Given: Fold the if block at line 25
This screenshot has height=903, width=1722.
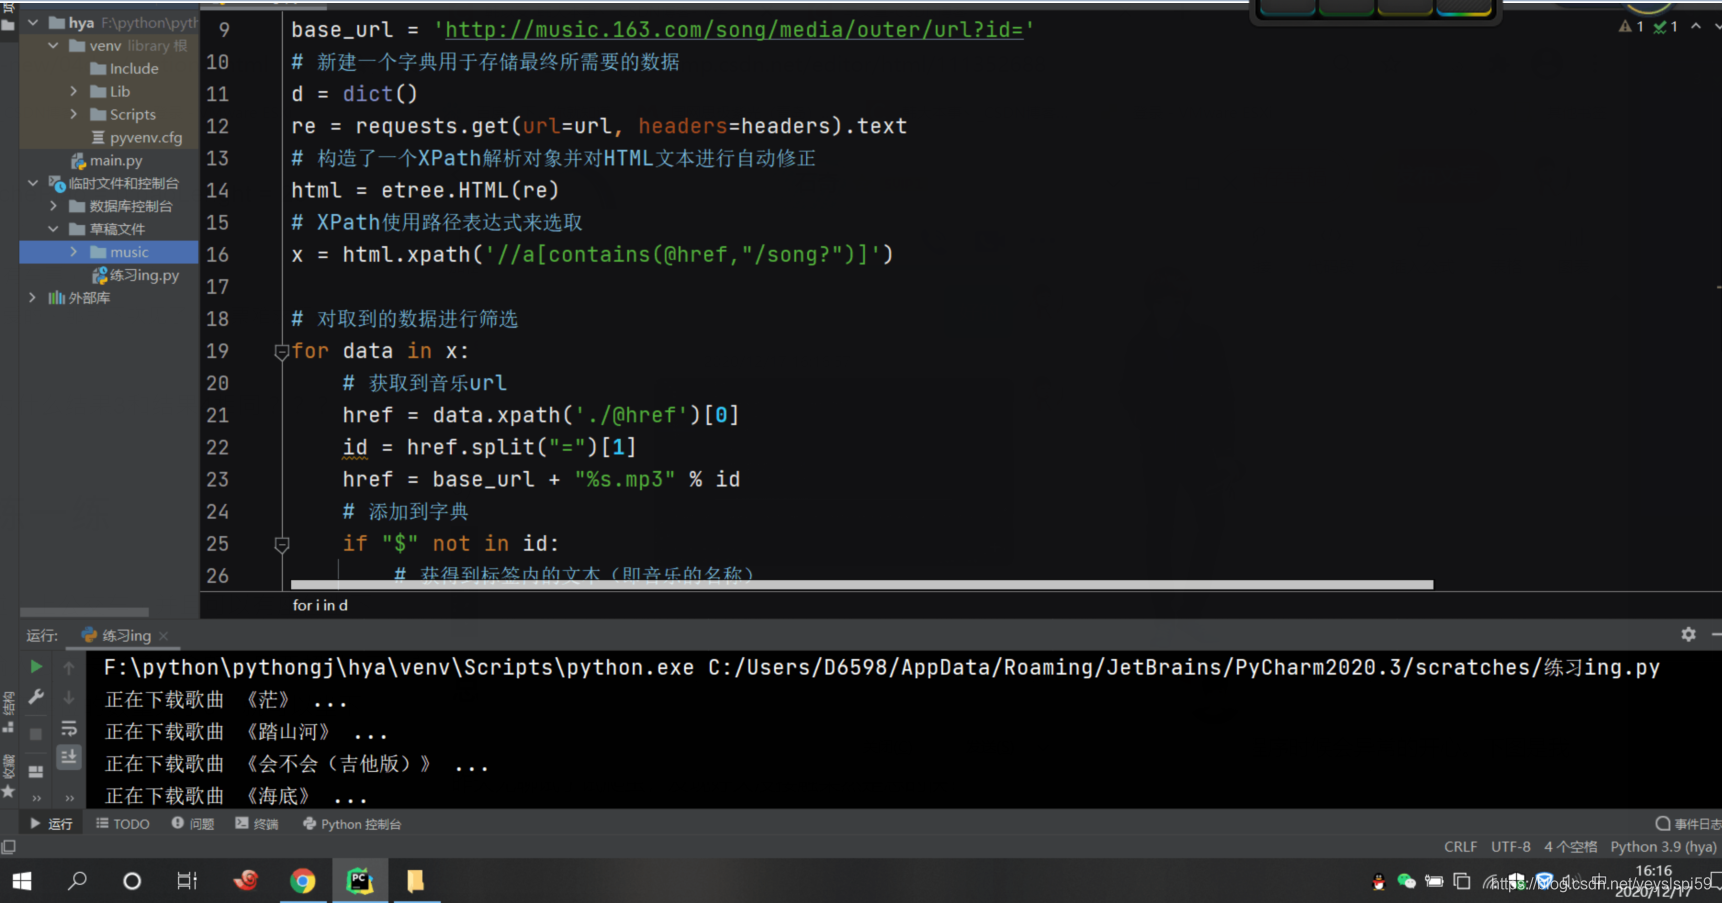Looking at the screenshot, I should [282, 544].
